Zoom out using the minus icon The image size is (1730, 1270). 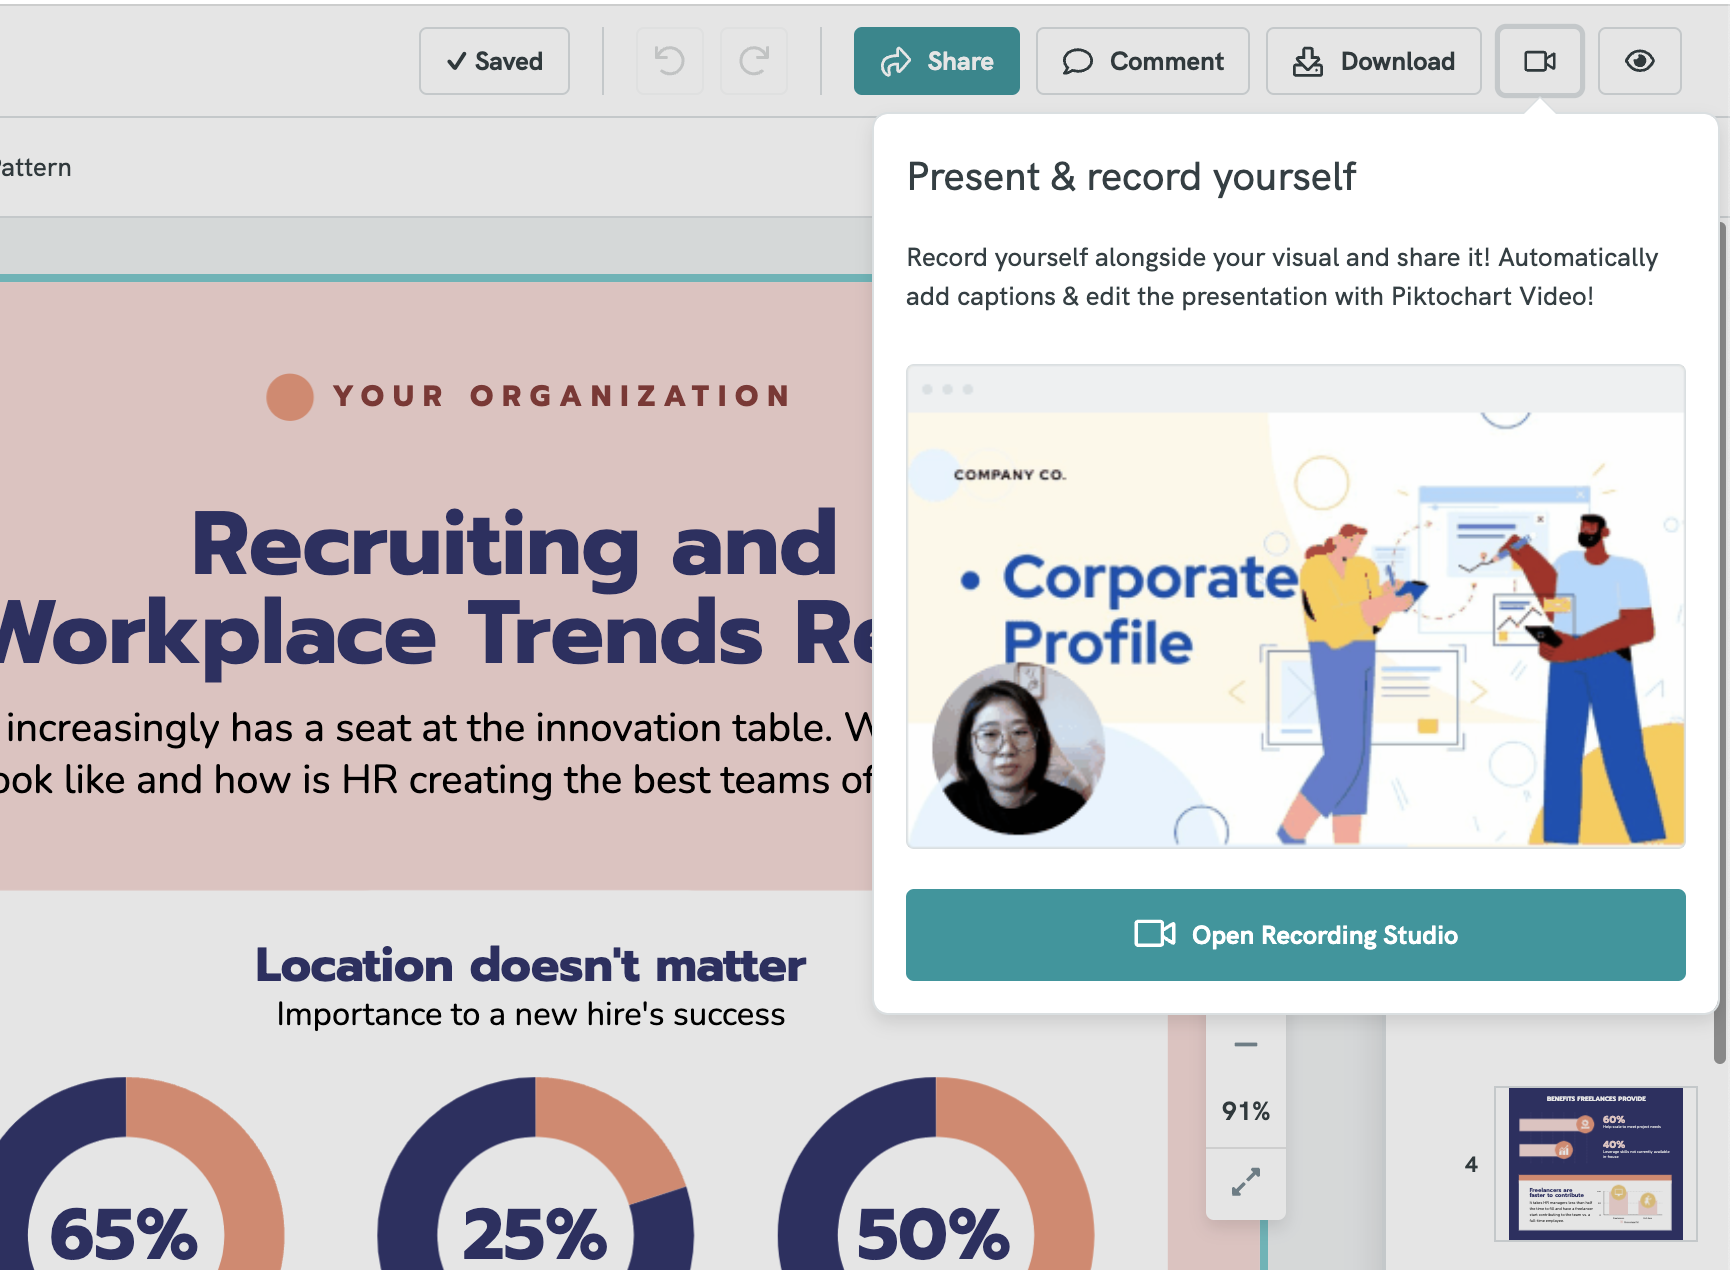pyautogui.click(x=1245, y=1045)
